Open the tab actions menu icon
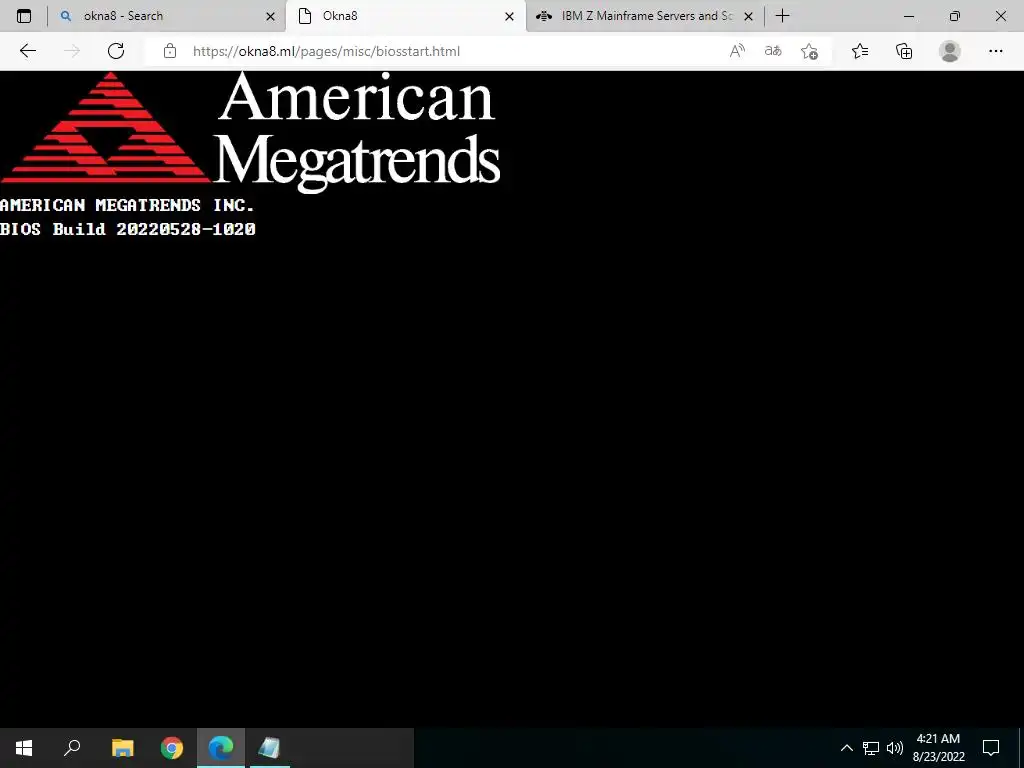Viewport: 1024px width, 768px height. coord(24,16)
